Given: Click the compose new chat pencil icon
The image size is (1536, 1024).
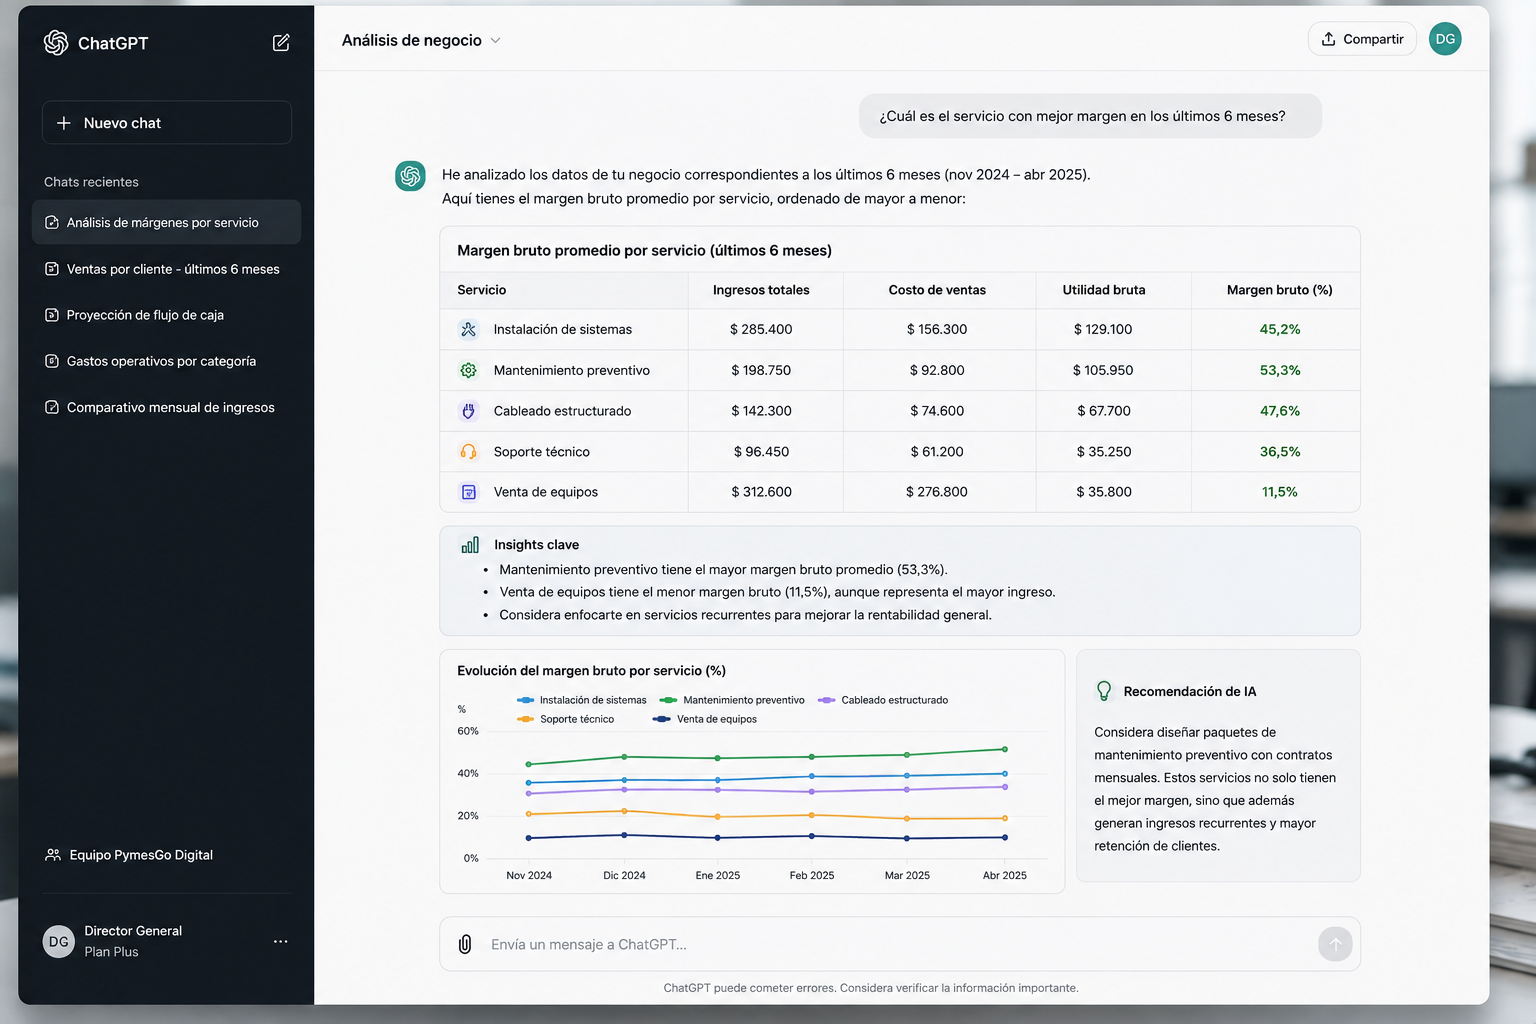Looking at the screenshot, I should coord(281,42).
